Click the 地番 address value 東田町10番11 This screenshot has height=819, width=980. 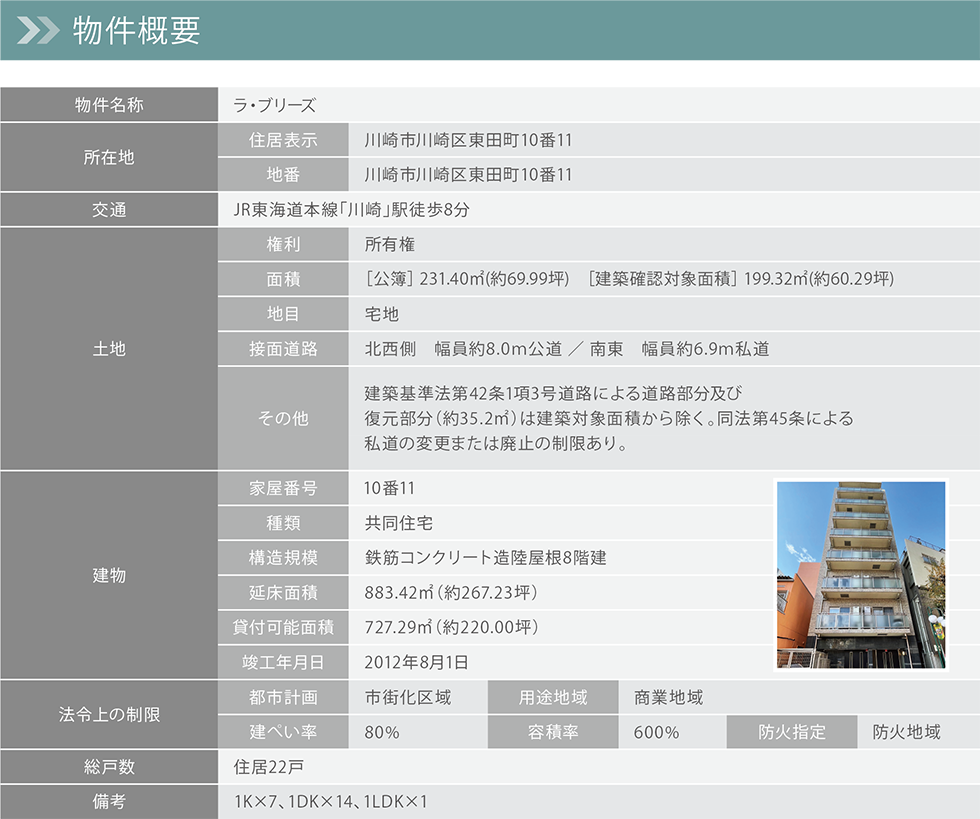click(468, 175)
